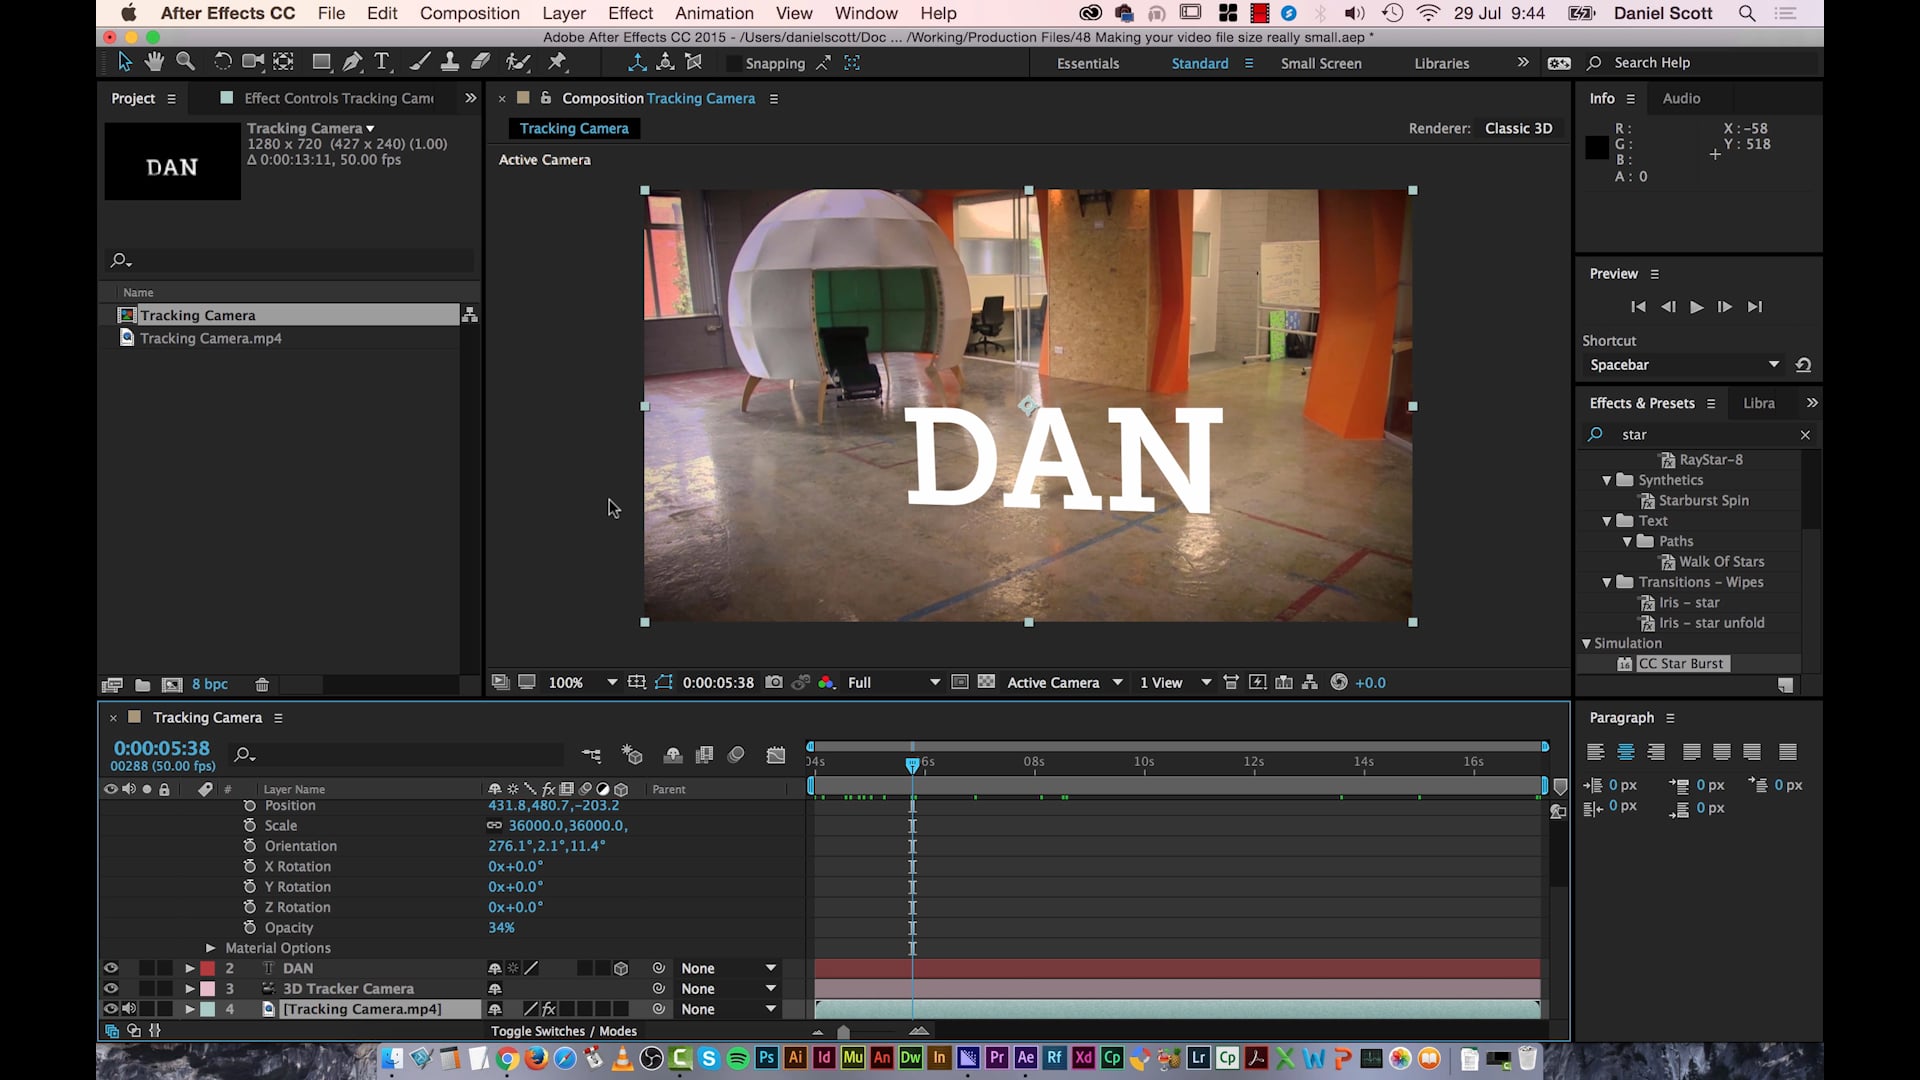
Task: Select the Eraser tool
Action: click(481, 62)
